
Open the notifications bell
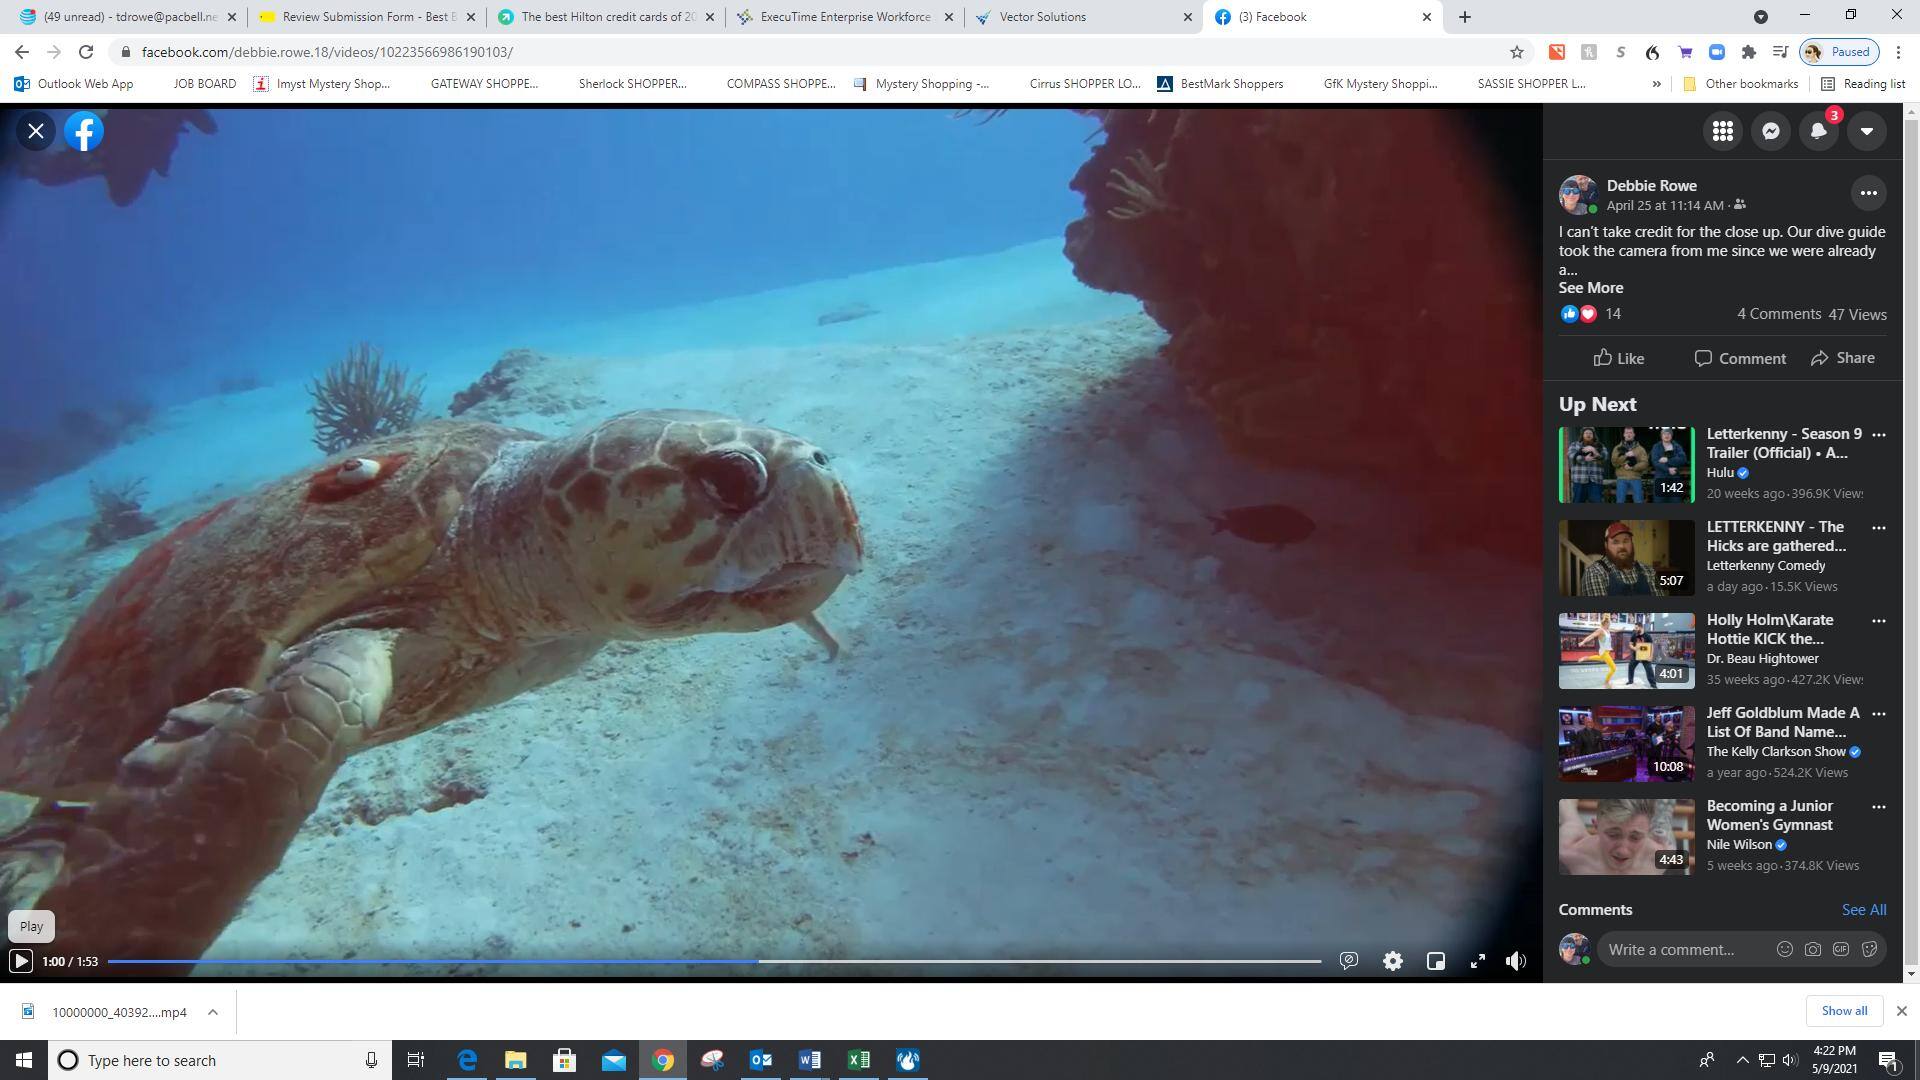click(x=1818, y=131)
